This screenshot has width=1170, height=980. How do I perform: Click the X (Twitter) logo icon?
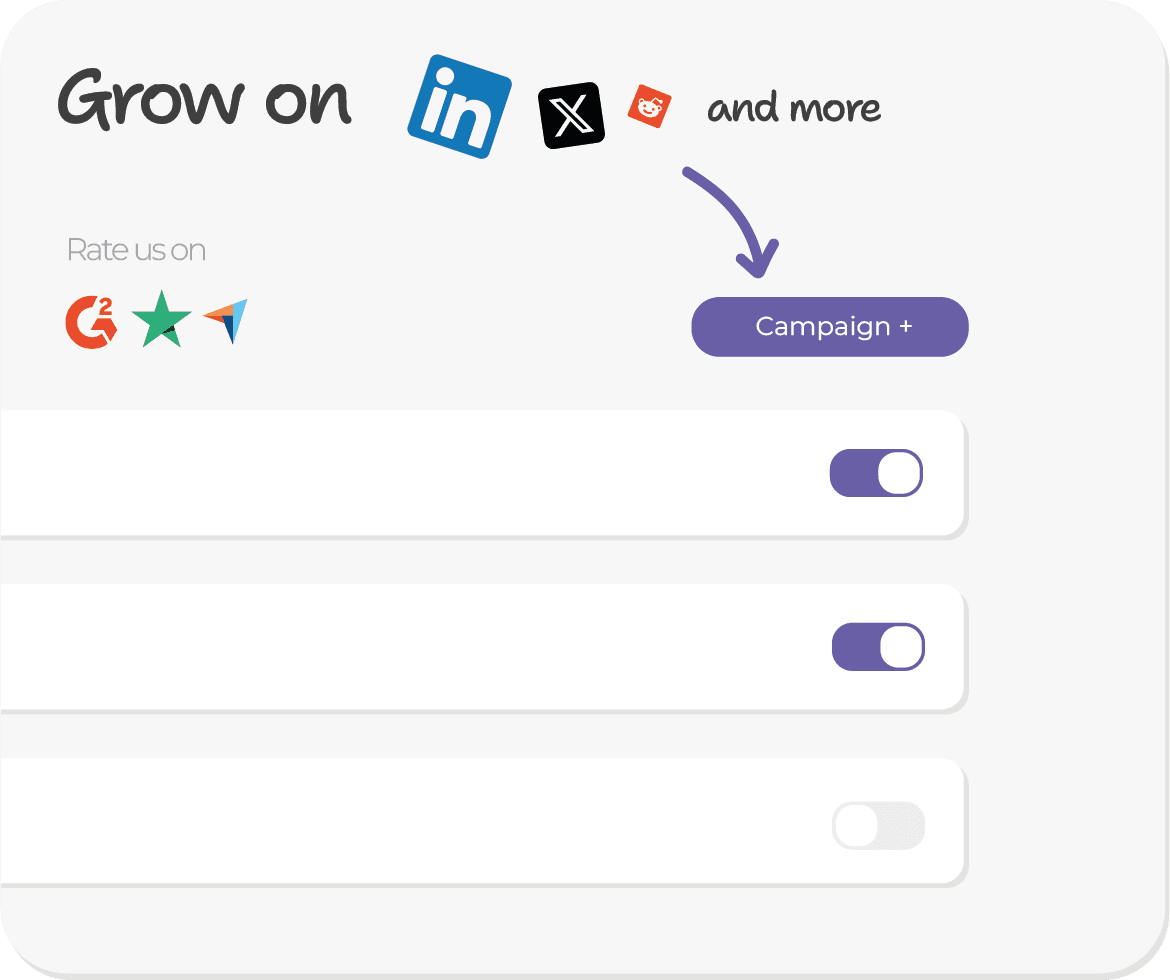point(571,116)
